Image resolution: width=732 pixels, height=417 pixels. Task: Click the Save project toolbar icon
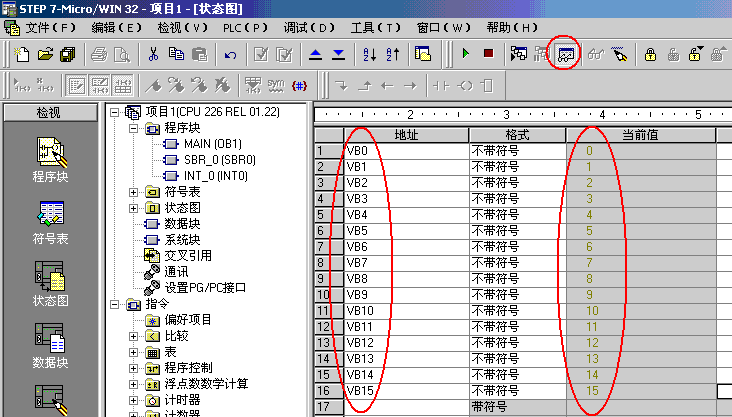click(x=67, y=53)
